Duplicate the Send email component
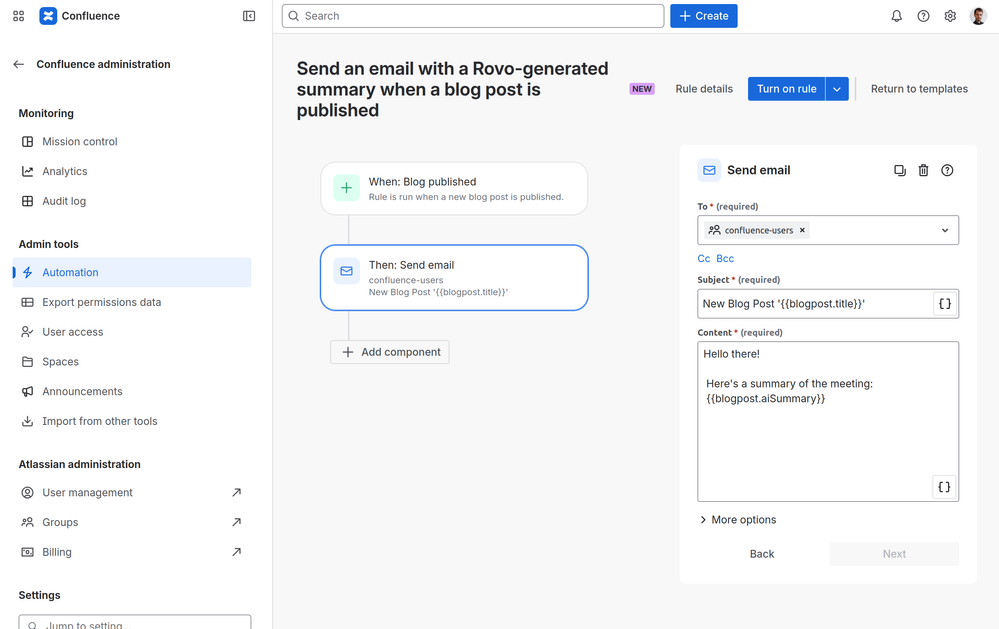 (900, 170)
